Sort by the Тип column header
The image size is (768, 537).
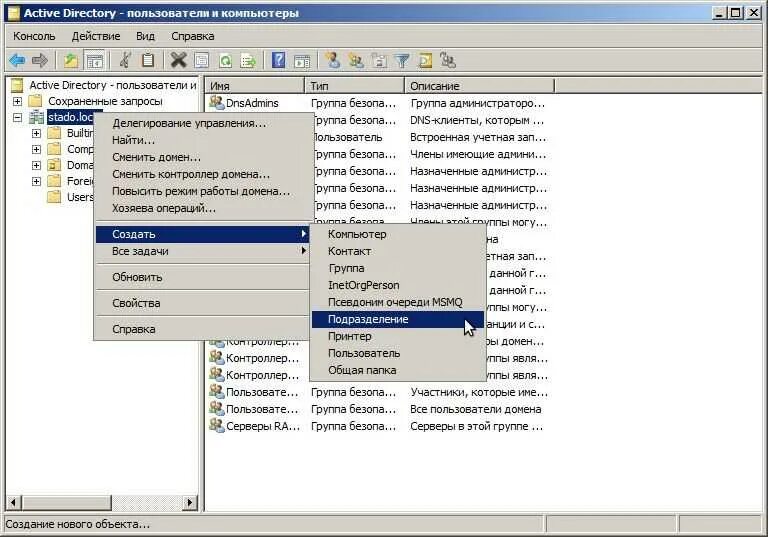(355, 86)
